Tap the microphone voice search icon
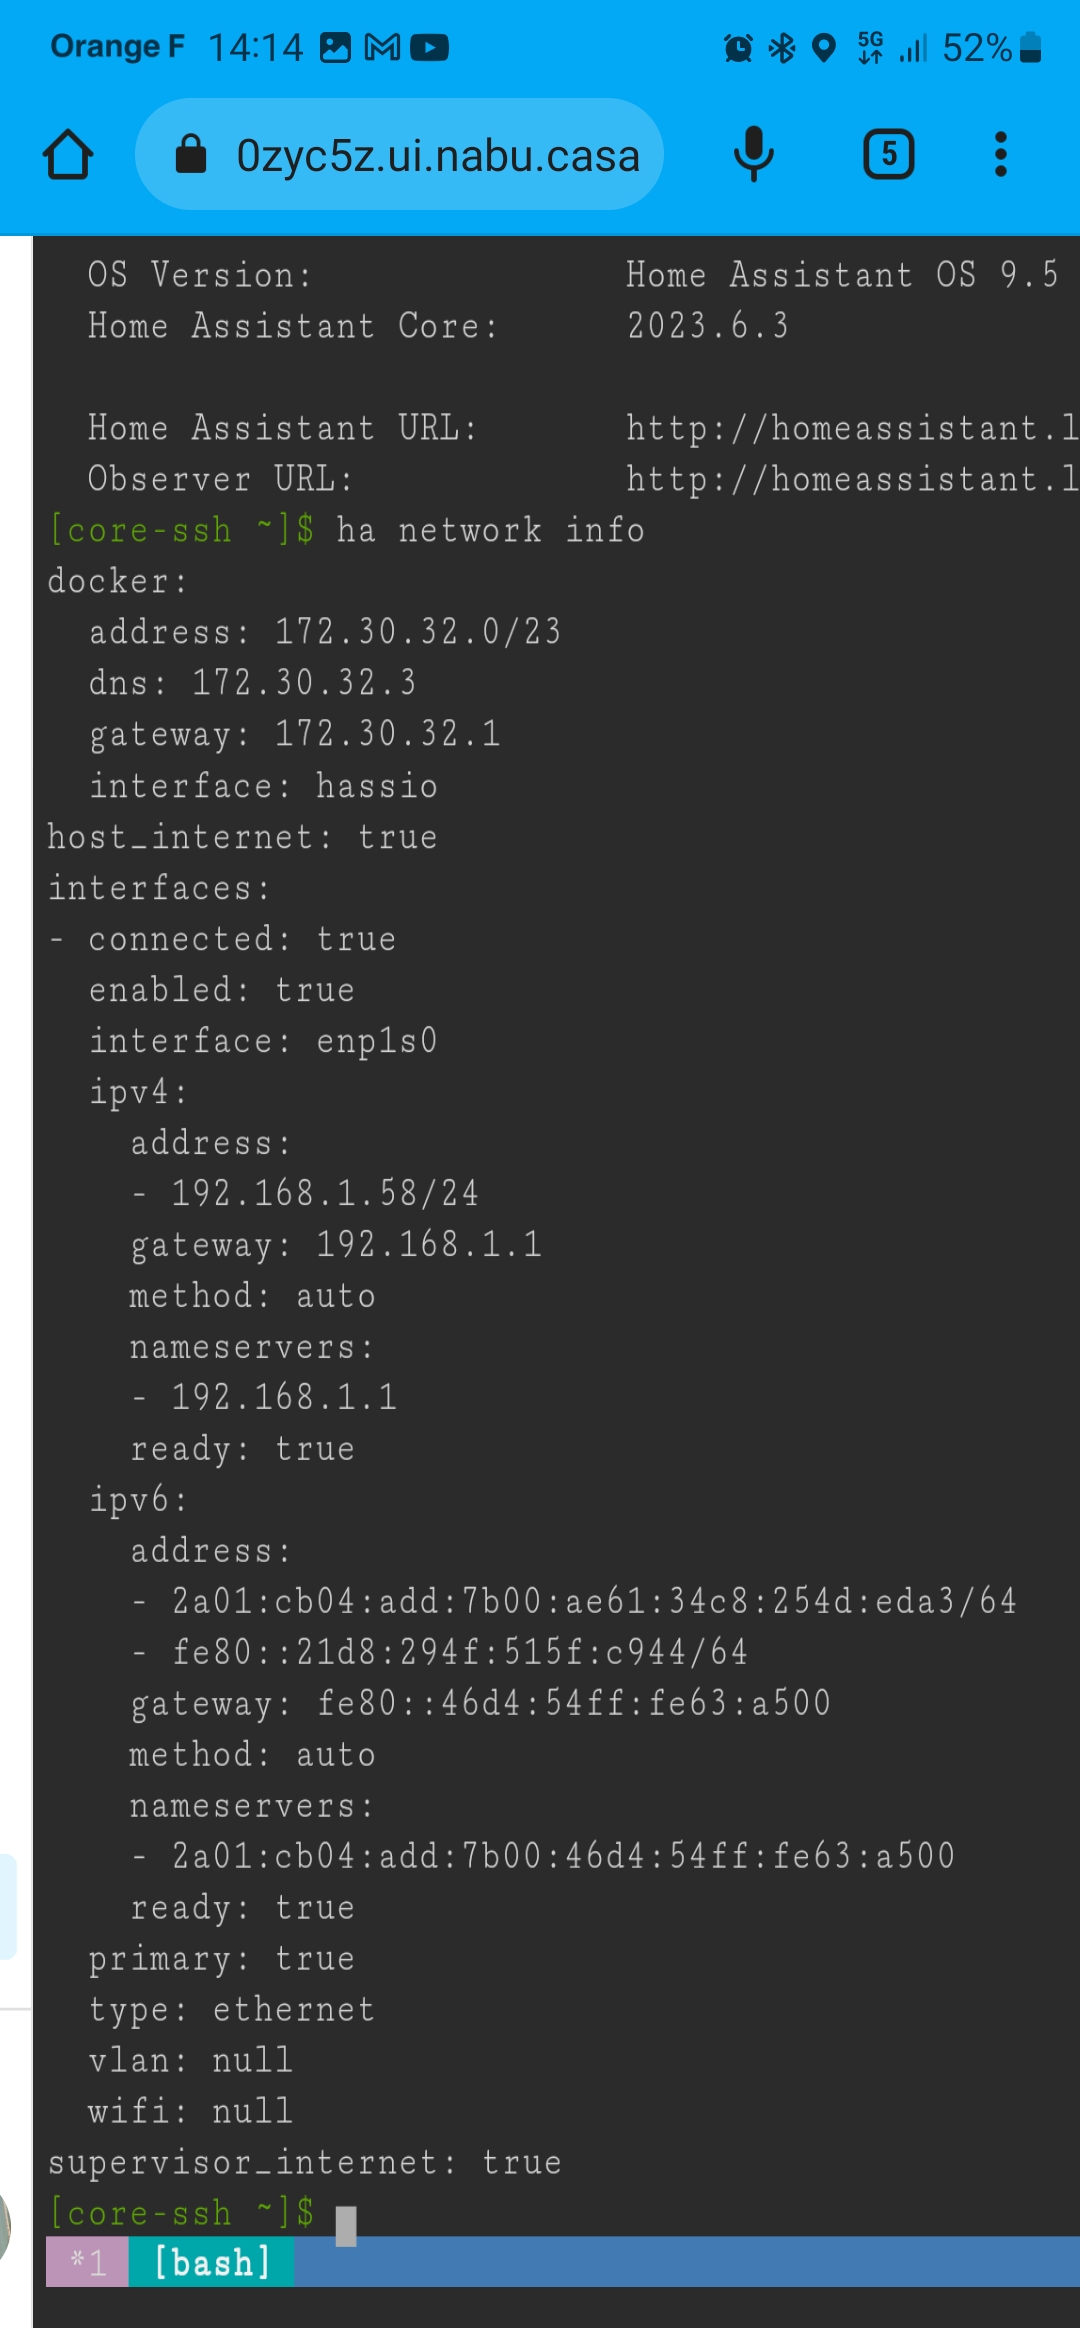 pyautogui.click(x=753, y=153)
